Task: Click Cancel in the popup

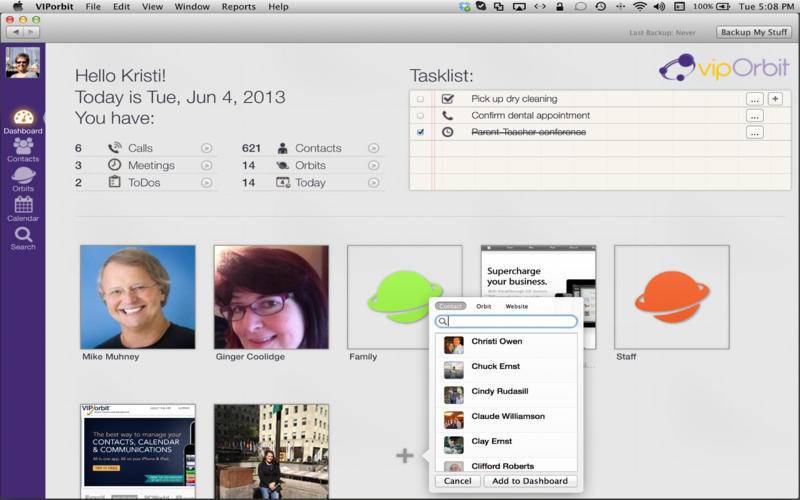Action: (x=457, y=481)
